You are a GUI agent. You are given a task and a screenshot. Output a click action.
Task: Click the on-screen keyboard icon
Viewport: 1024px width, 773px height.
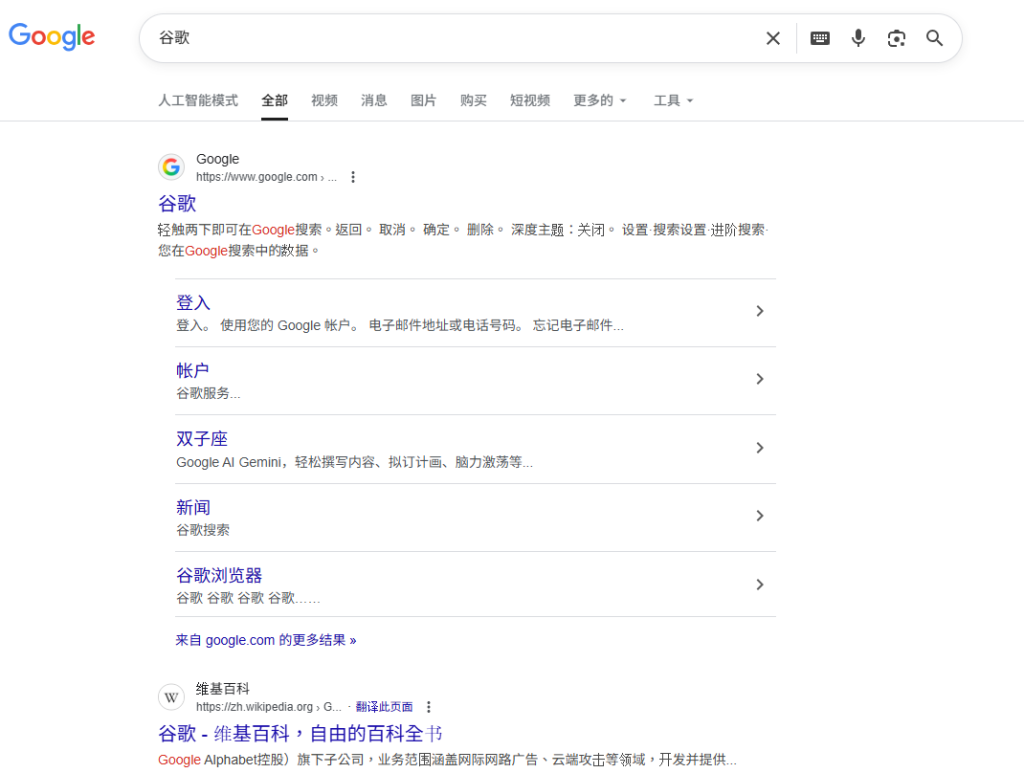click(820, 37)
